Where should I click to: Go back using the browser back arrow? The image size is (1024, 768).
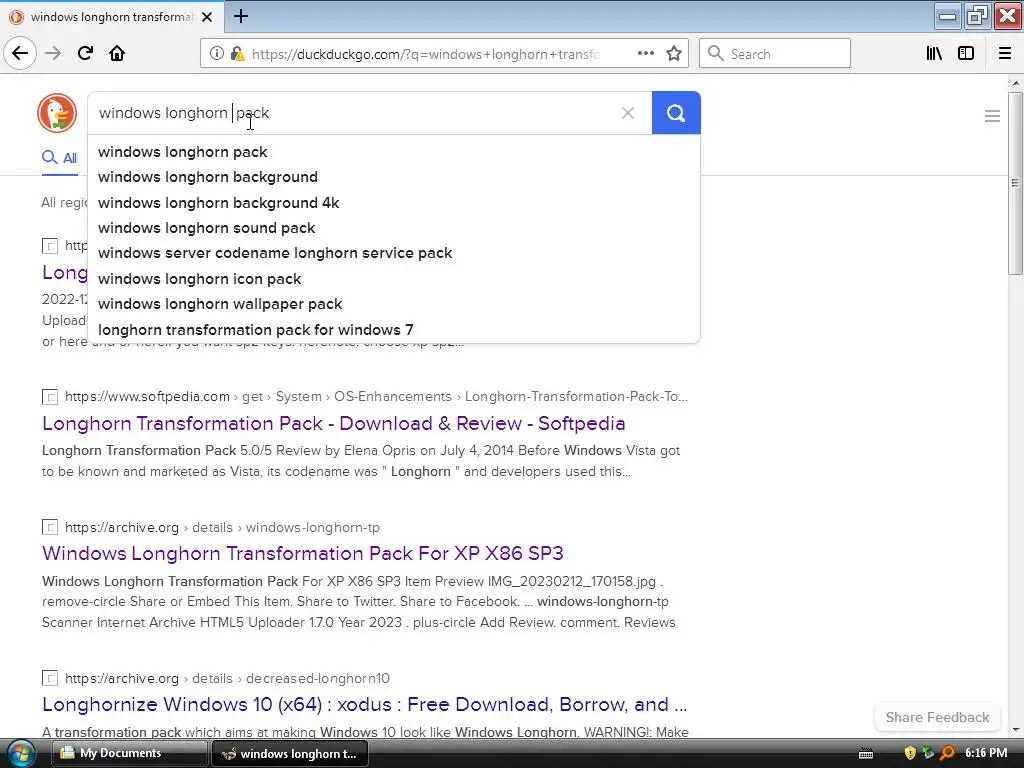click(20, 54)
